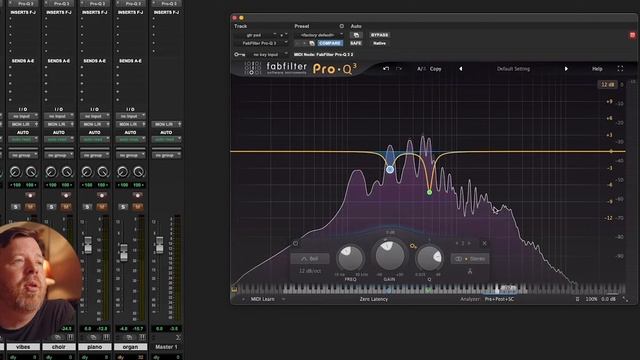Click the gain-Q link icon
This screenshot has height=360, width=640.
(x=413, y=246)
